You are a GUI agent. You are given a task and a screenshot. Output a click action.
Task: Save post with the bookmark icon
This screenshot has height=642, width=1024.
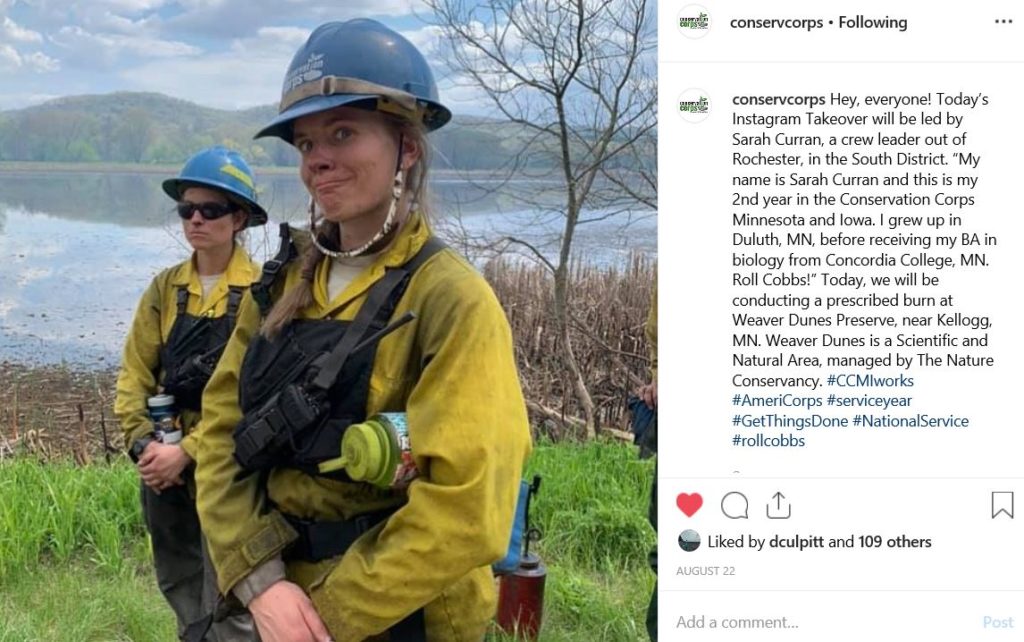point(1002,505)
